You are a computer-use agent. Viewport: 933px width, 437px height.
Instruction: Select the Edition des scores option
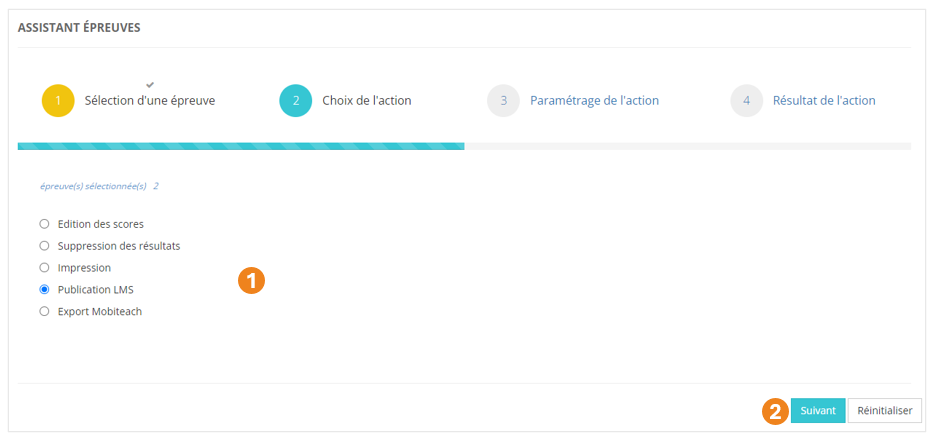(x=44, y=224)
